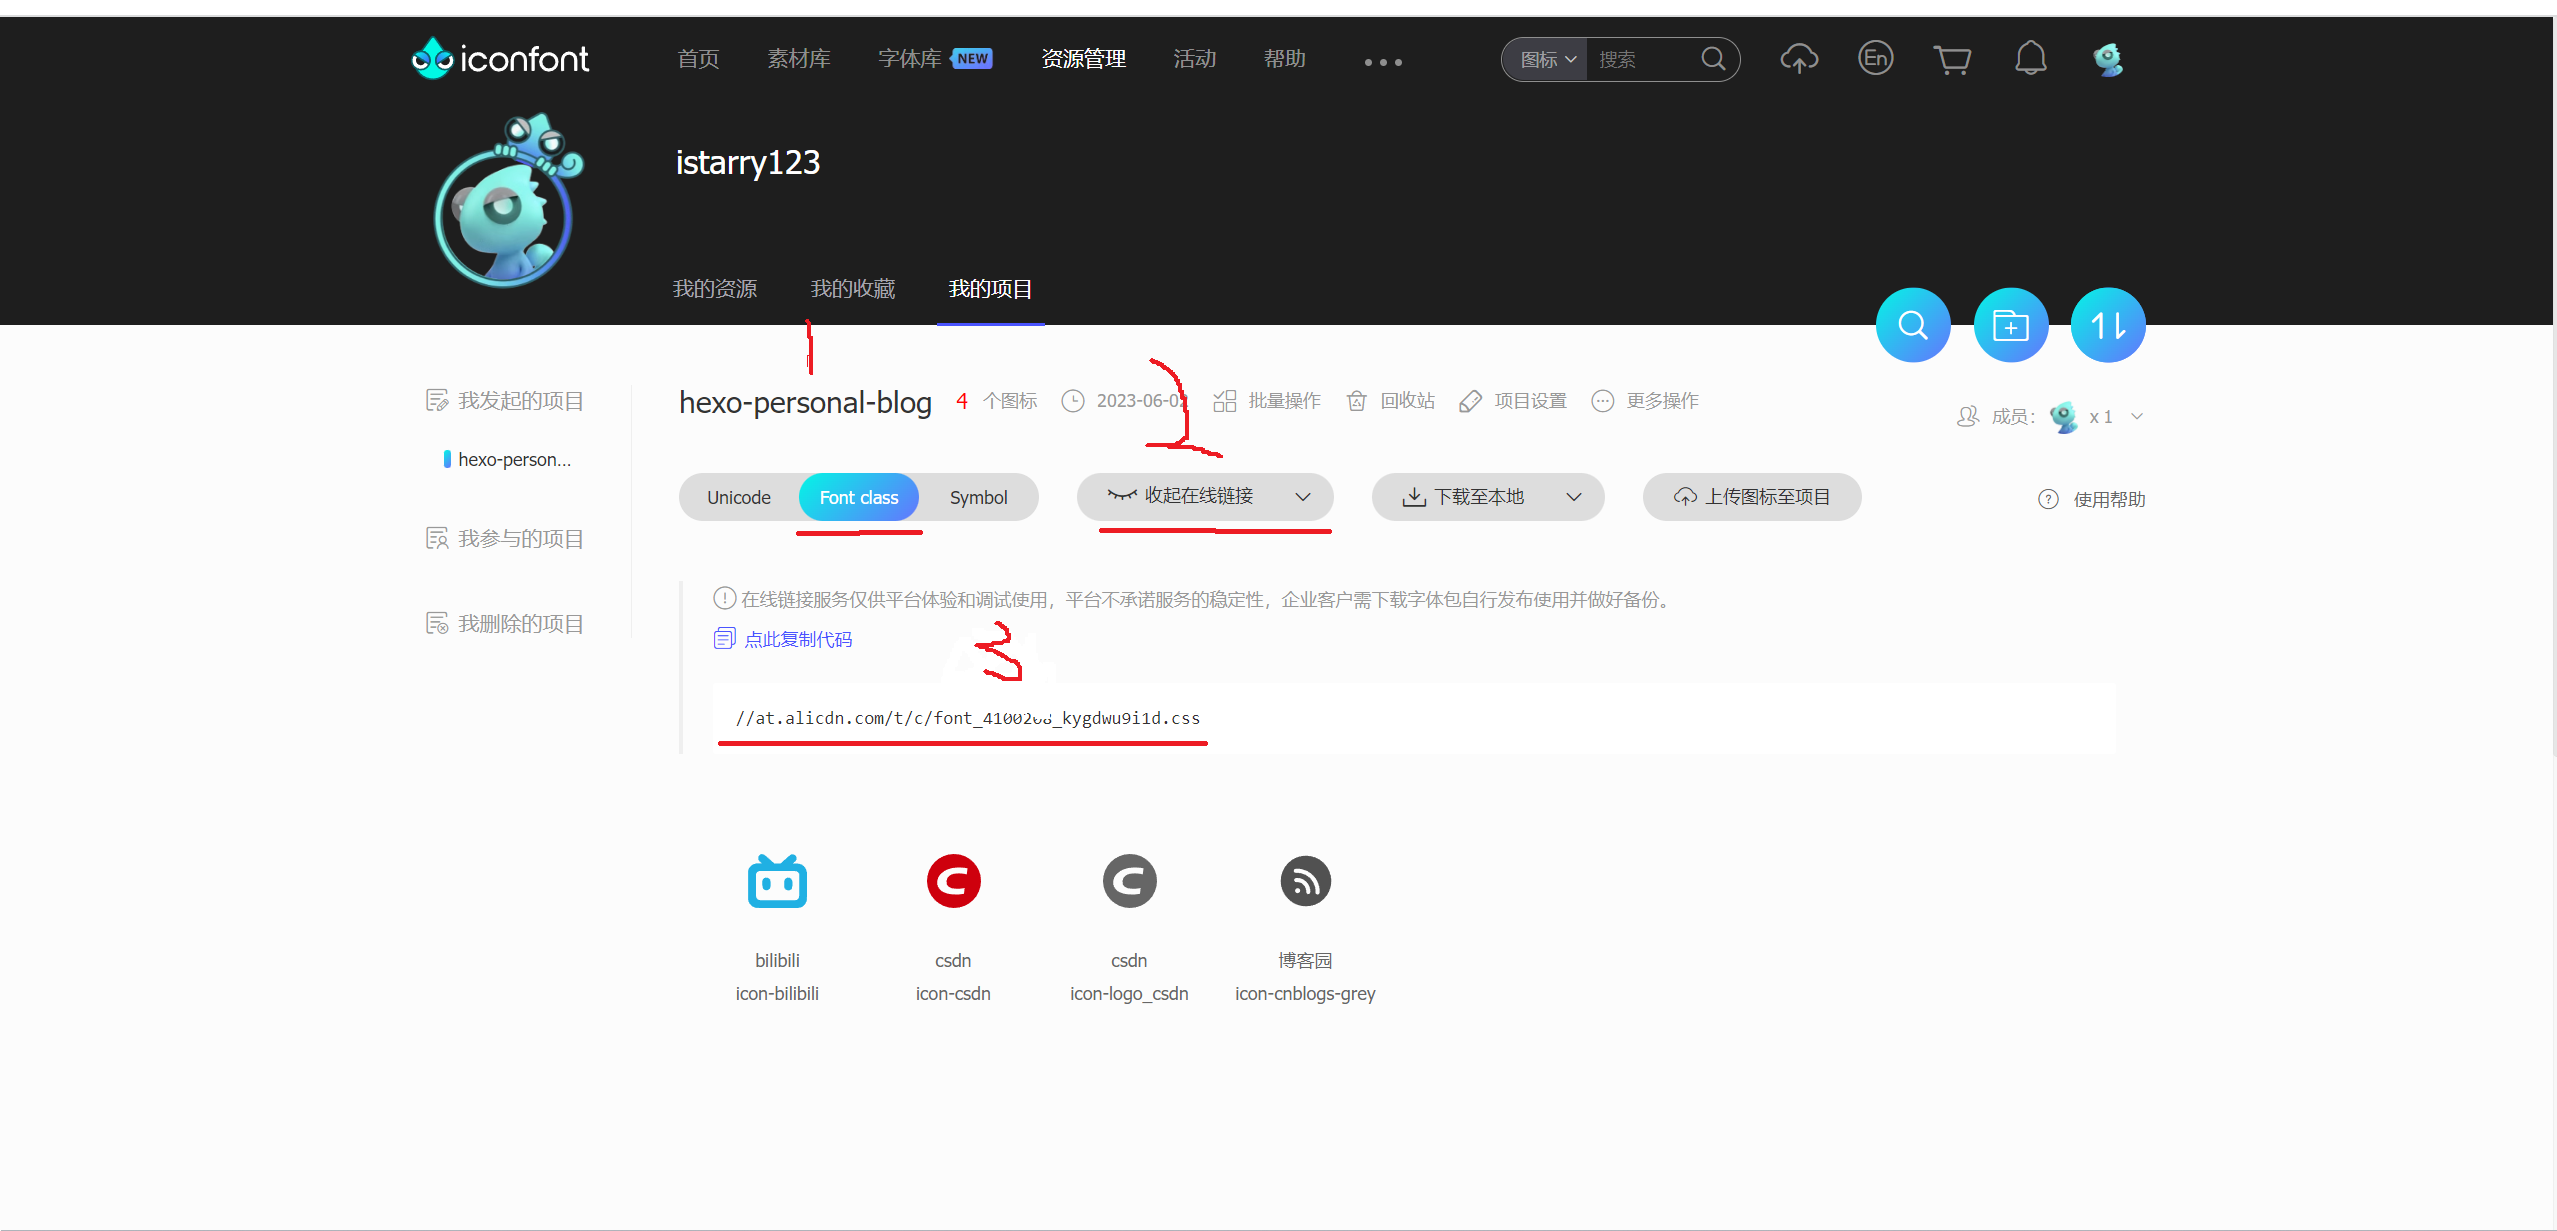Image resolution: width=2557 pixels, height=1231 pixels.
Task: Select the icon-csdn icon
Action: pos(952,880)
